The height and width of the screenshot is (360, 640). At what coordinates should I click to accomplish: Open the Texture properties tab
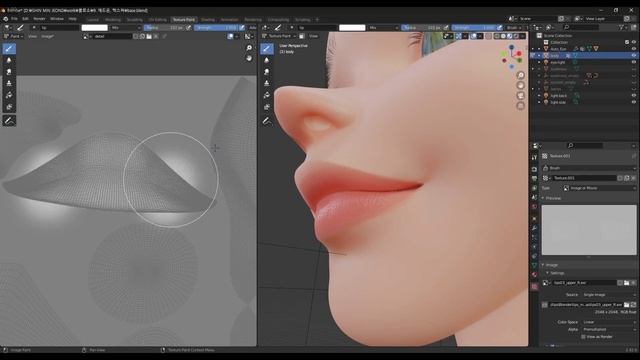pyautogui.click(x=534, y=287)
